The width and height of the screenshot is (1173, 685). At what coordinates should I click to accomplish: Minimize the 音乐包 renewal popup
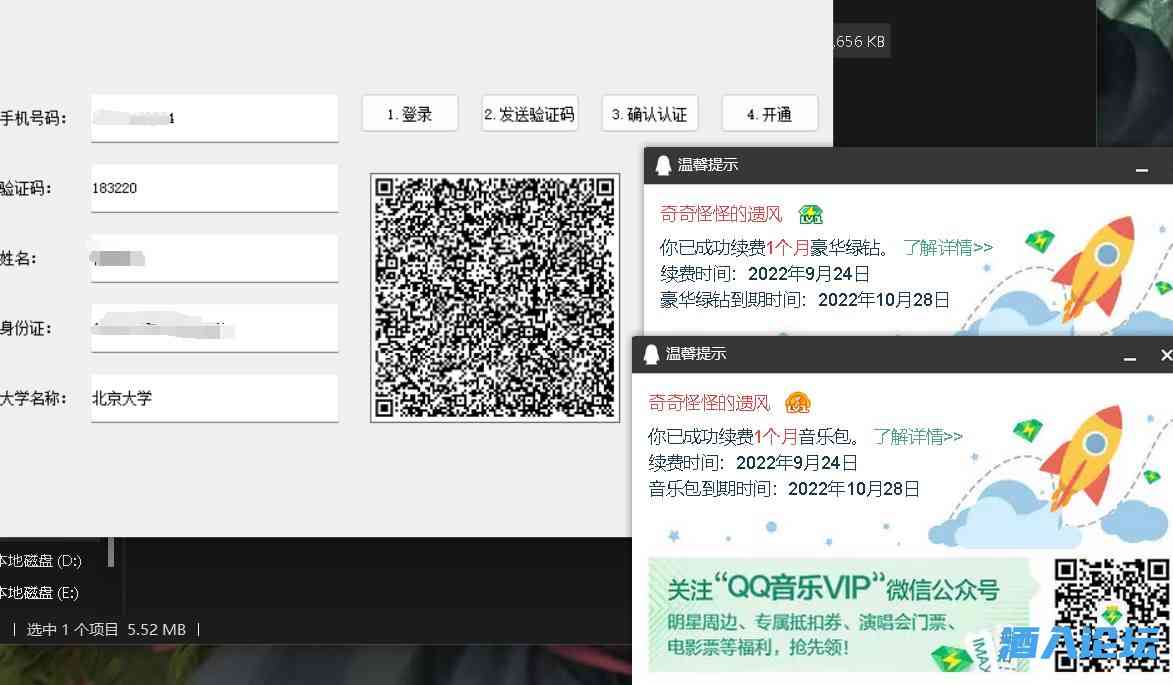point(1130,356)
